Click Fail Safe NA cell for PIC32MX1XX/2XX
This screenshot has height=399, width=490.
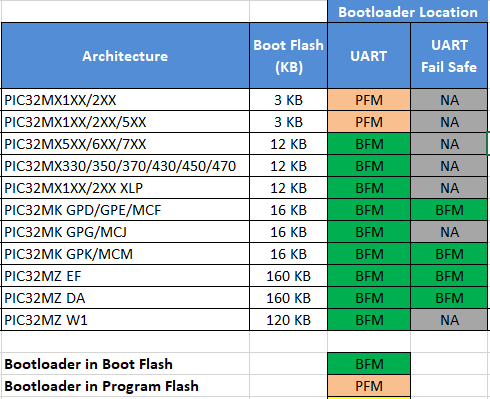click(449, 100)
